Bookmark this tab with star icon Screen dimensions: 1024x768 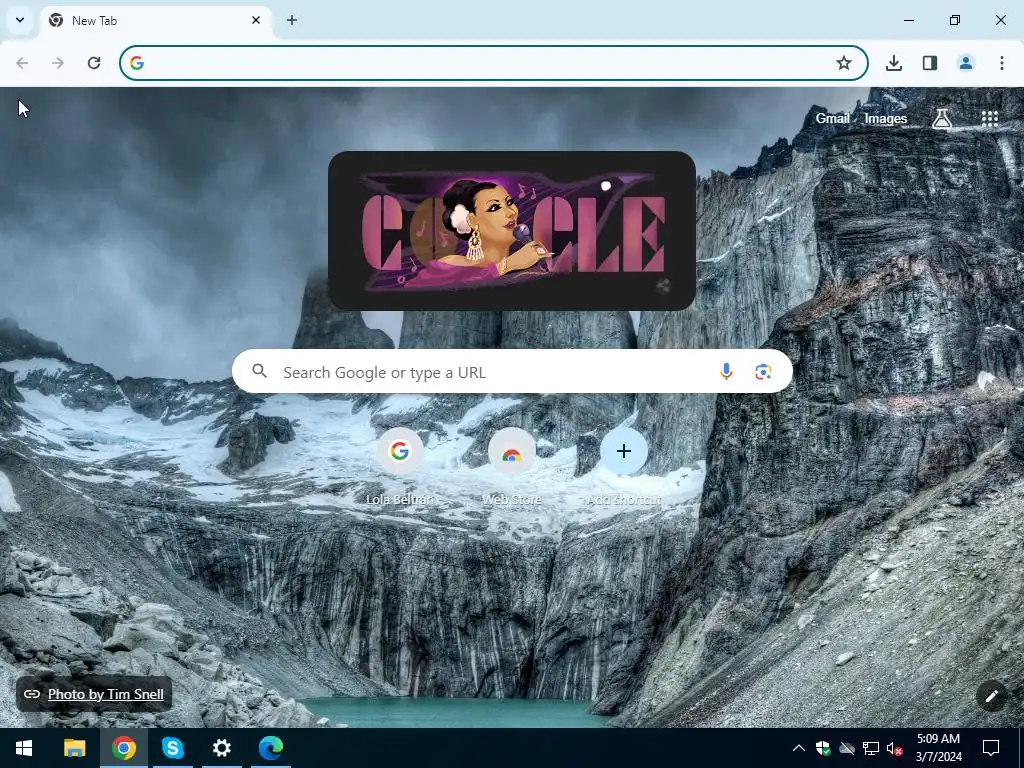844,63
